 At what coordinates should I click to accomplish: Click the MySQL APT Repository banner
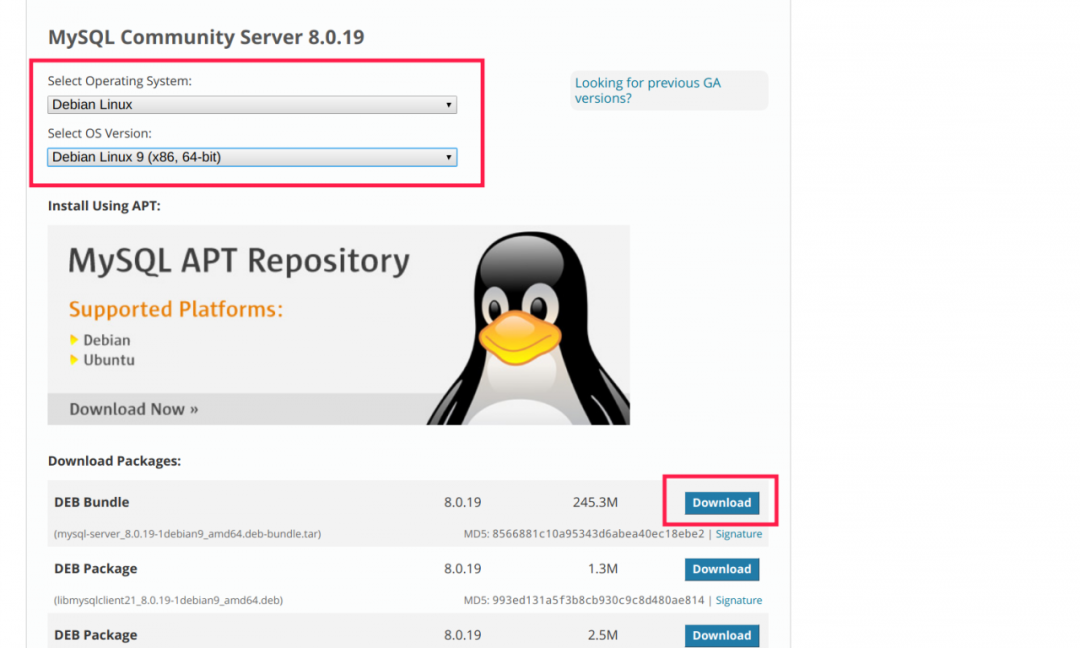click(x=338, y=324)
